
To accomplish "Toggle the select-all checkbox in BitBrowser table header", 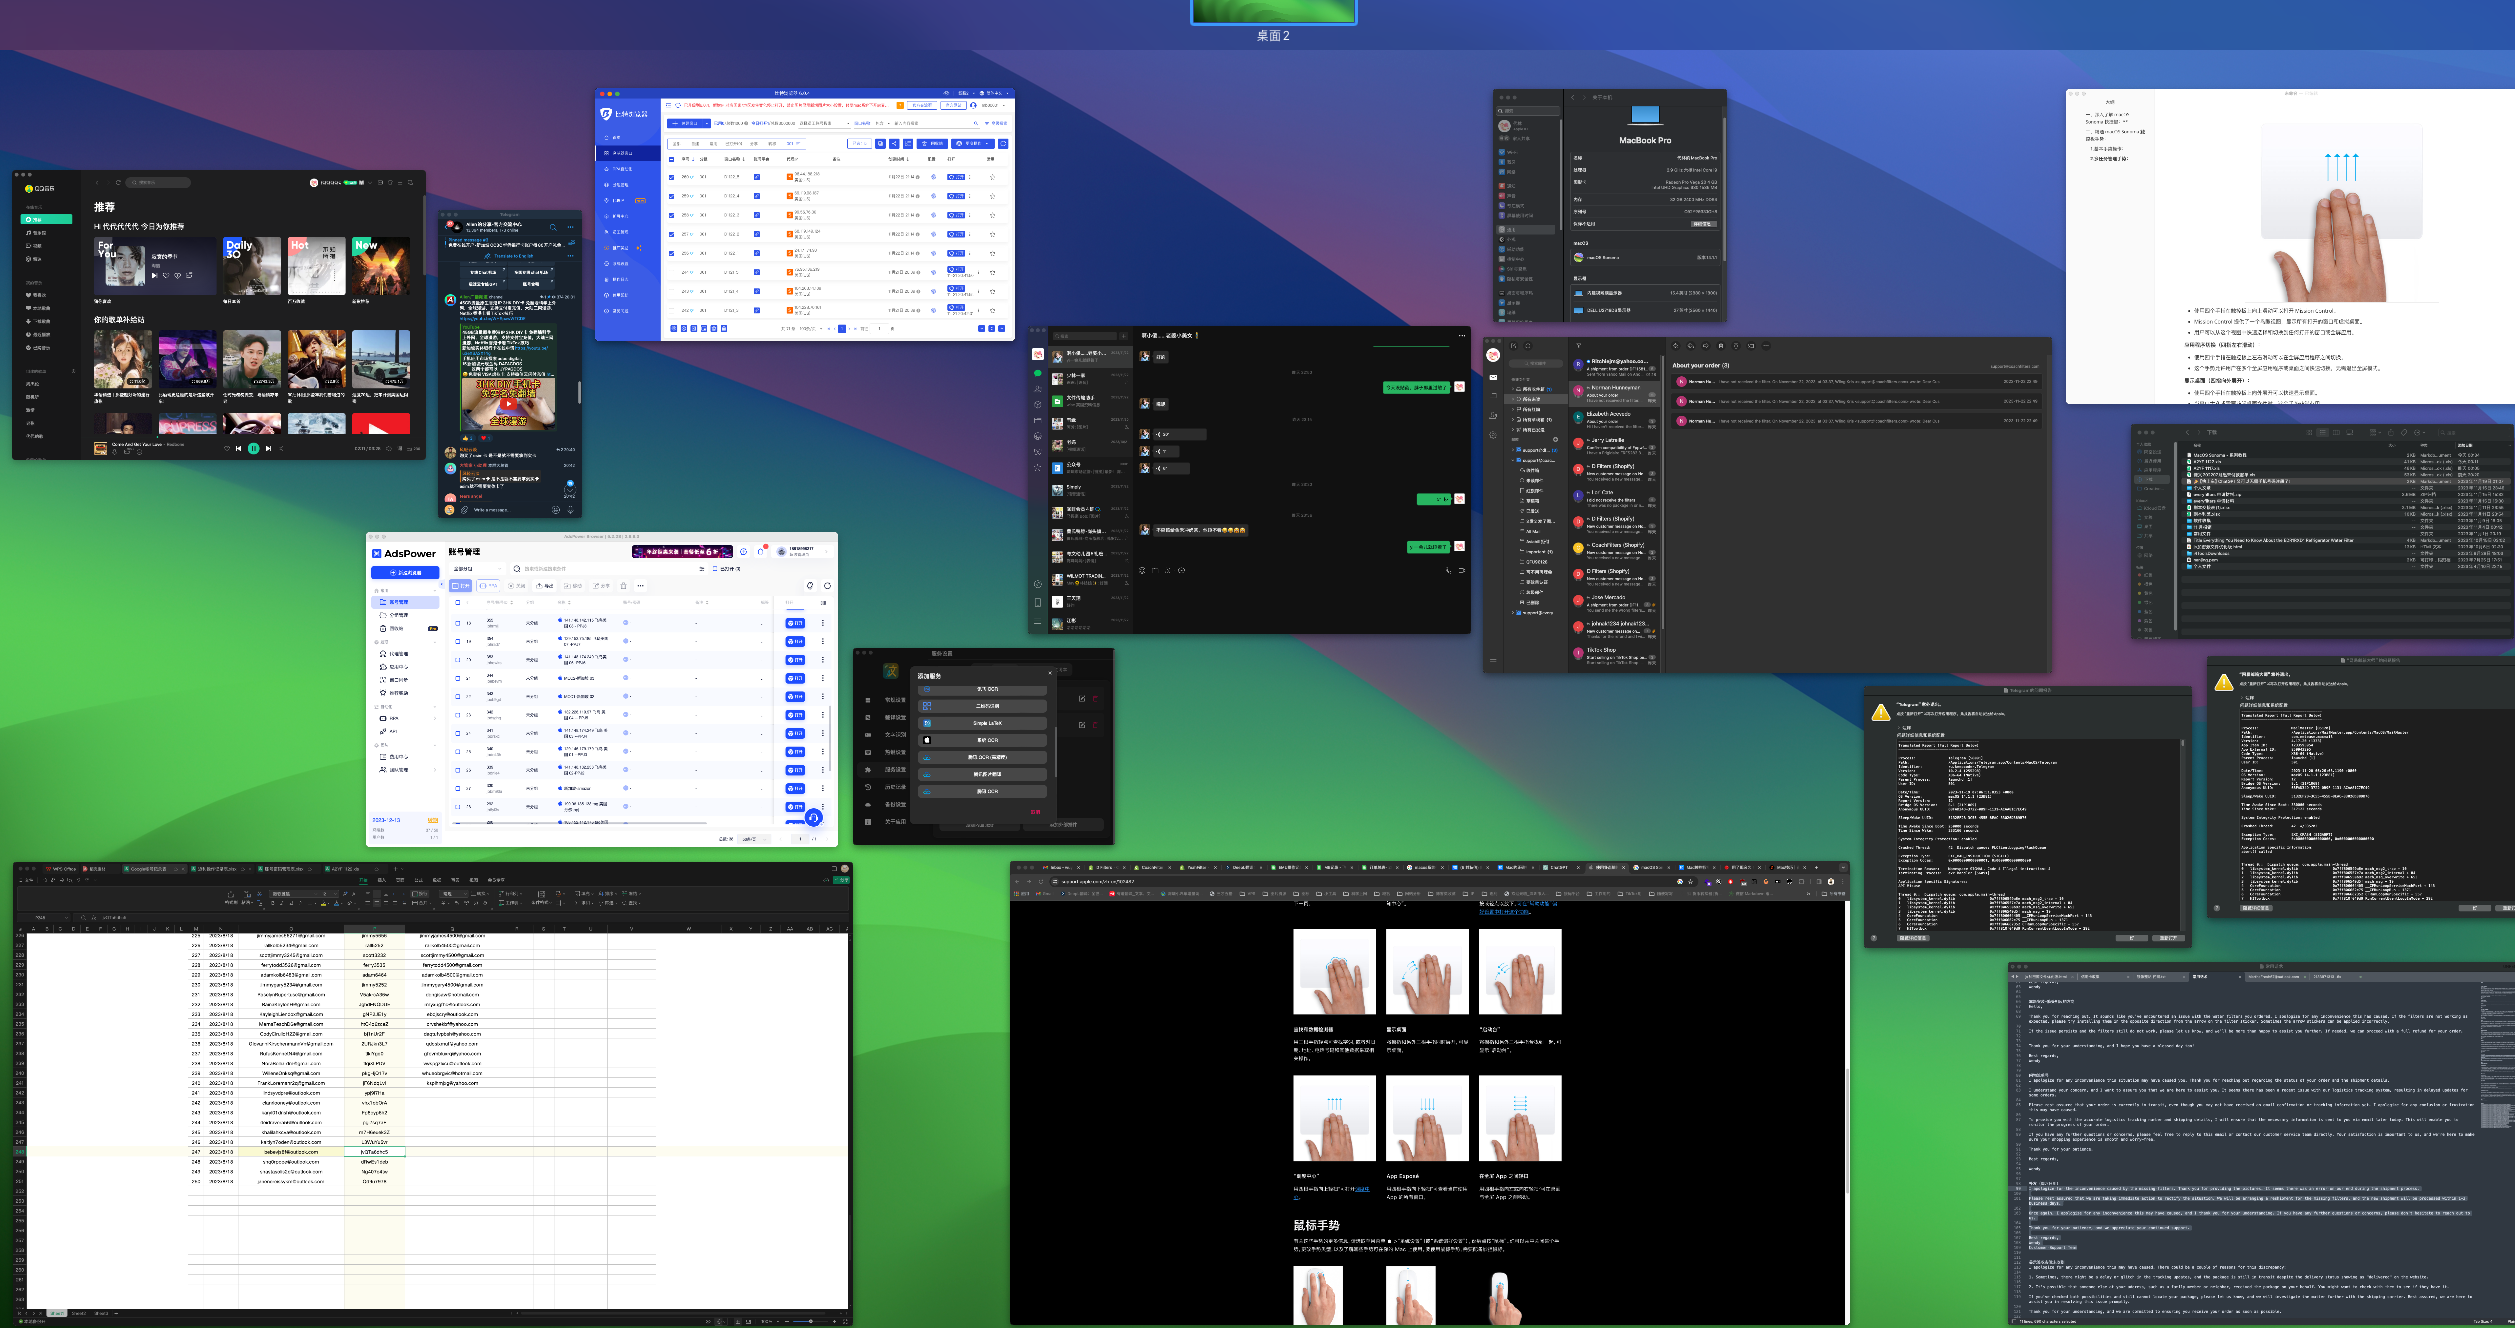I will [x=671, y=159].
